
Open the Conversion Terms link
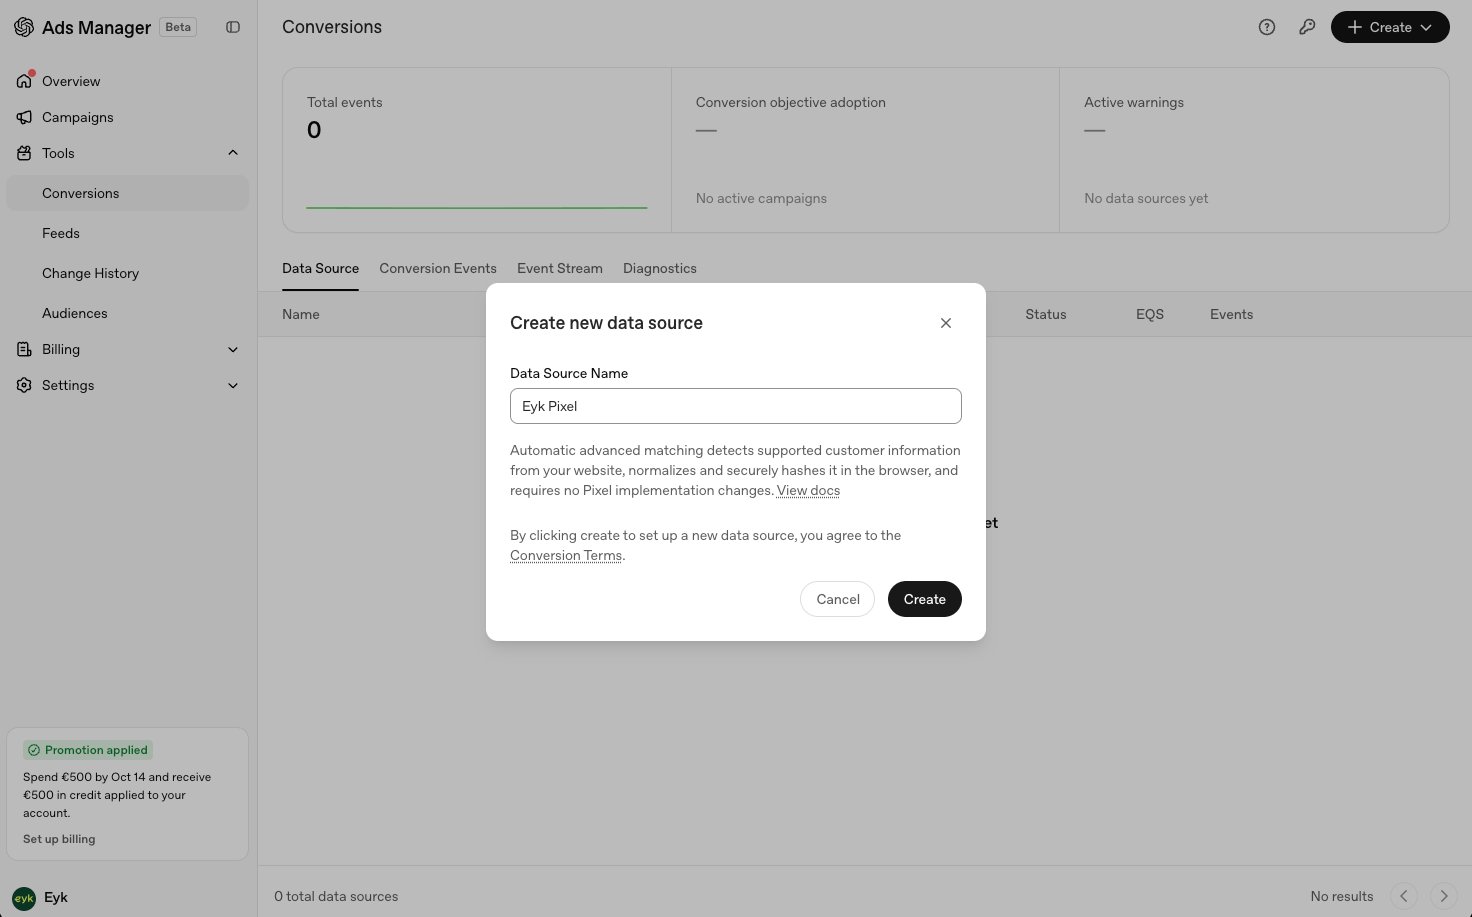(x=566, y=555)
